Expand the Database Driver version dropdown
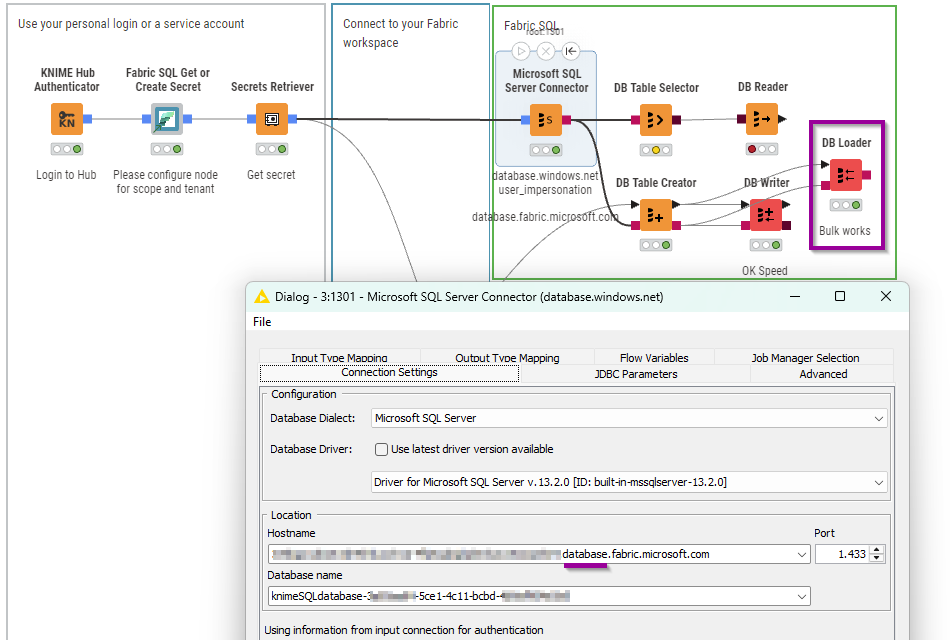The image size is (950, 640). [x=628, y=482]
